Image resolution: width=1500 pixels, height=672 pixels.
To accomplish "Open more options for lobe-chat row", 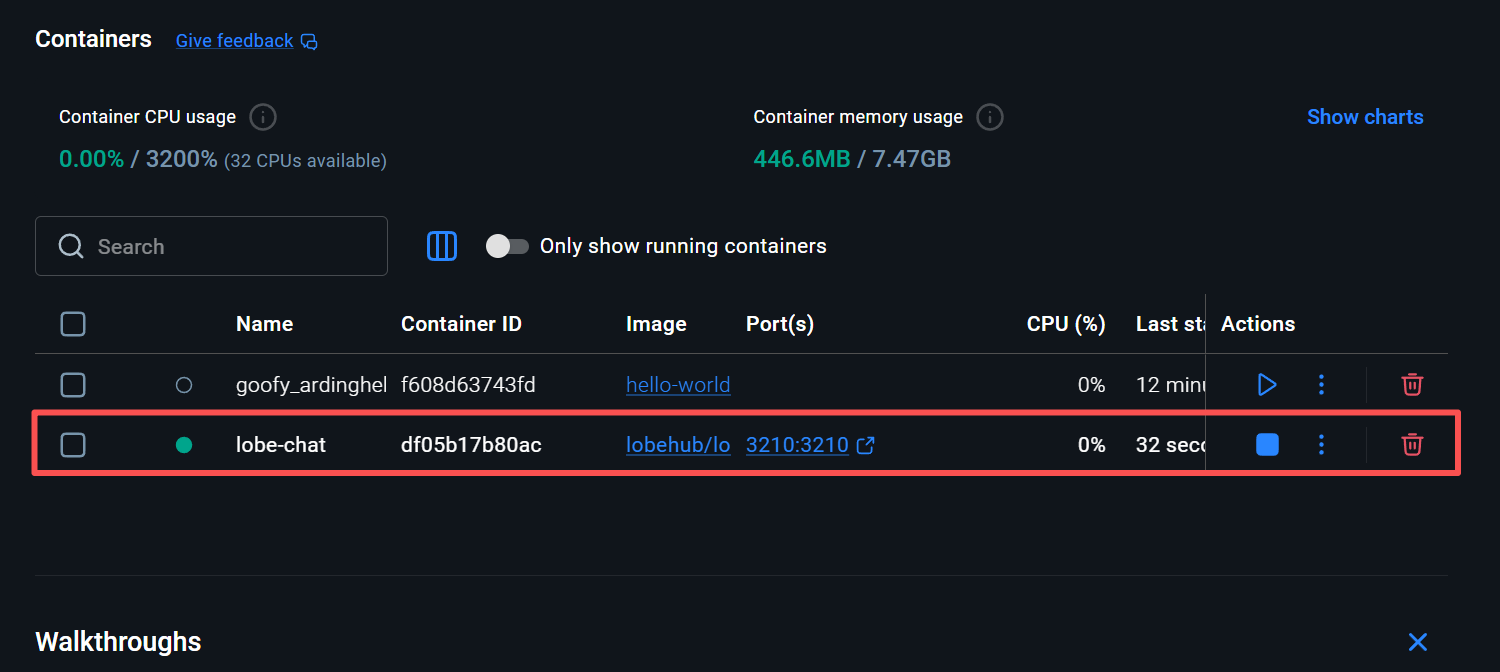I will pos(1321,445).
